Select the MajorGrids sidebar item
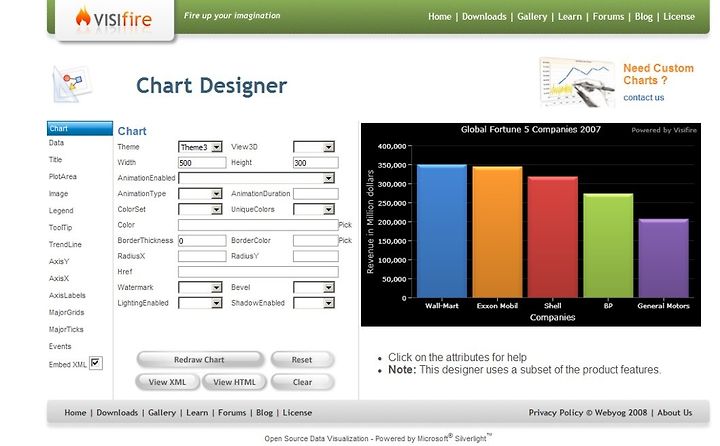Screen dimensions: 720x446 [x=67, y=313]
